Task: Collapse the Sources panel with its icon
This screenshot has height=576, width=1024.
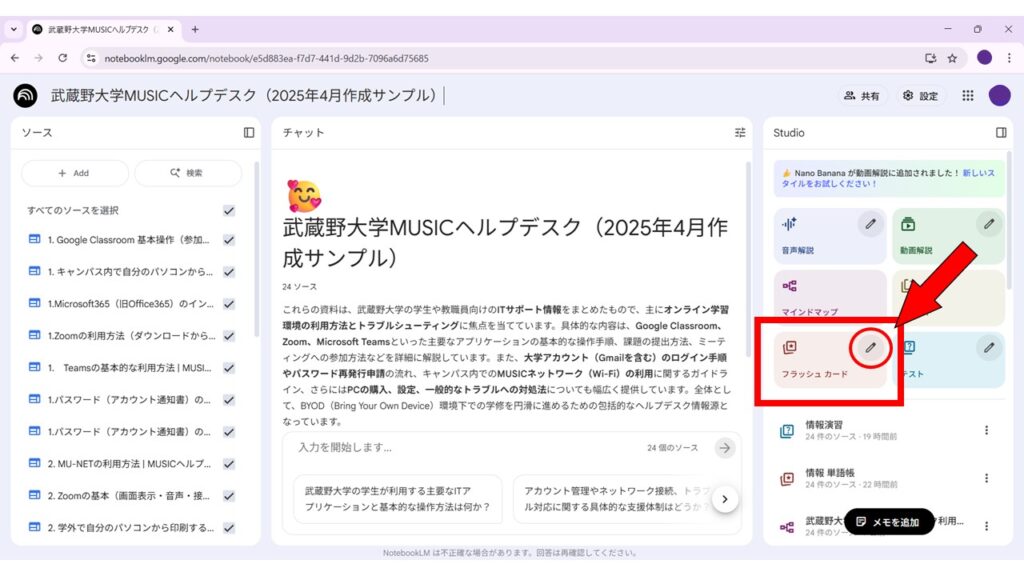Action: tap(249, 132)
